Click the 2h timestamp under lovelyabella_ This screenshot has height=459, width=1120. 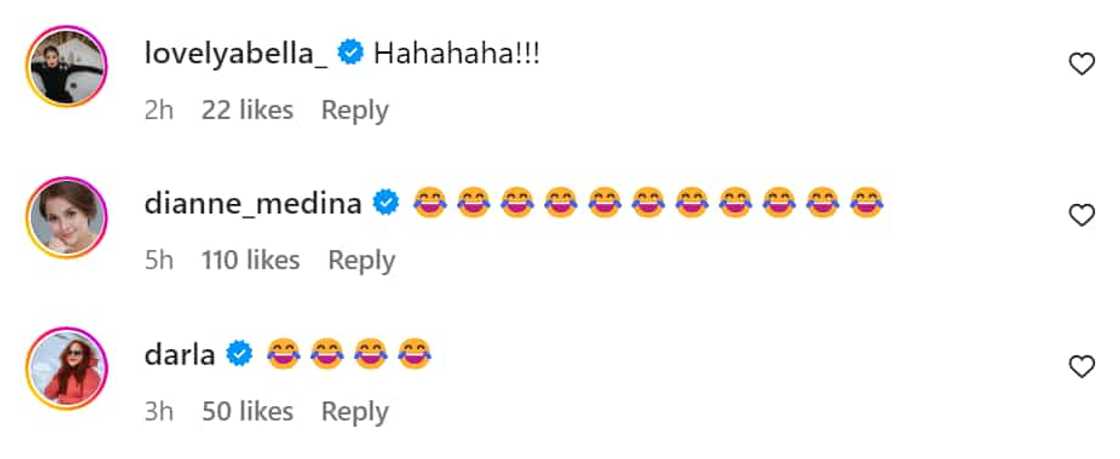point(158,110)
